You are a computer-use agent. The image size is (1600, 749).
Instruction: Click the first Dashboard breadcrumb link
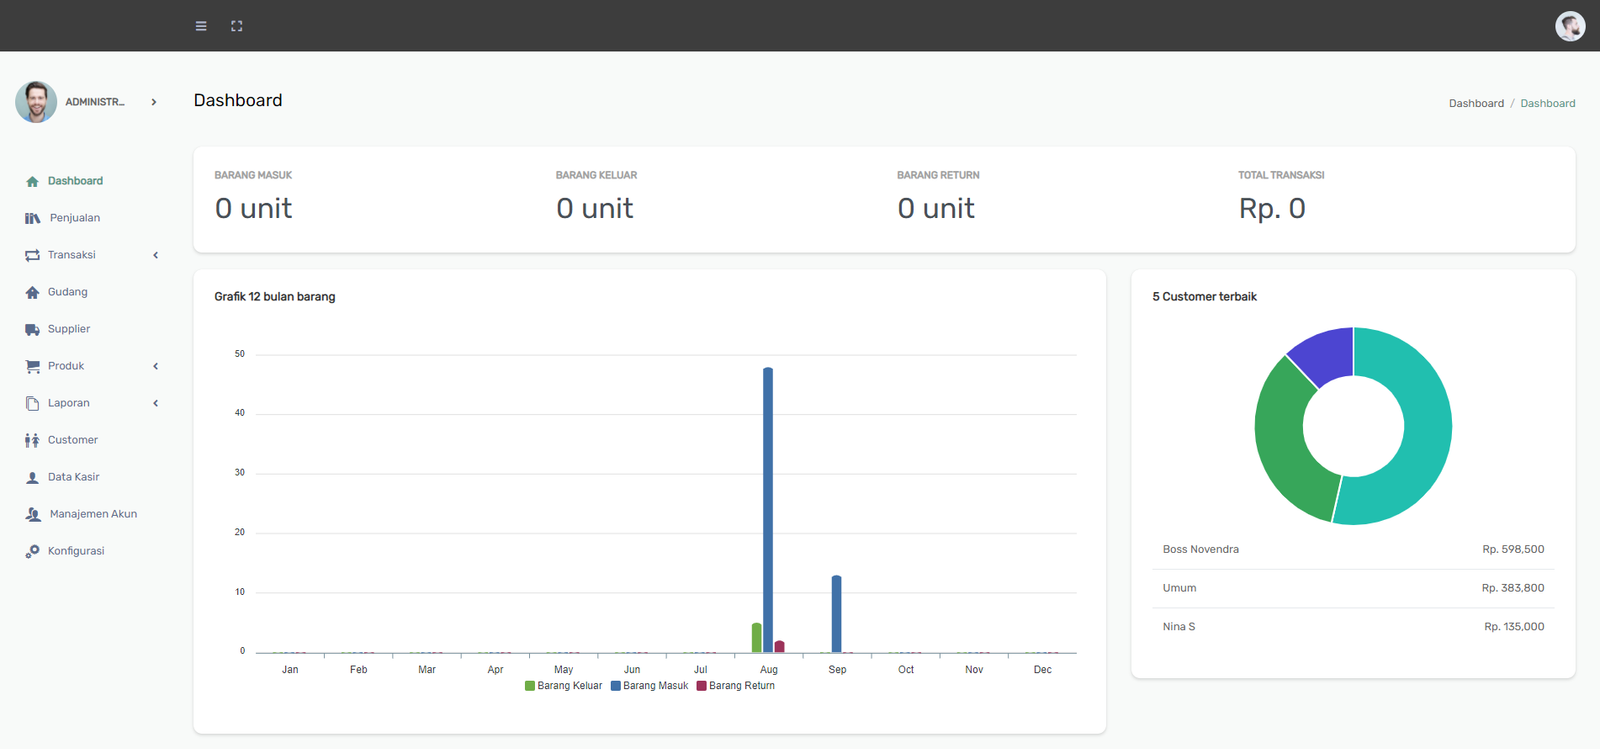[1476, 103]
